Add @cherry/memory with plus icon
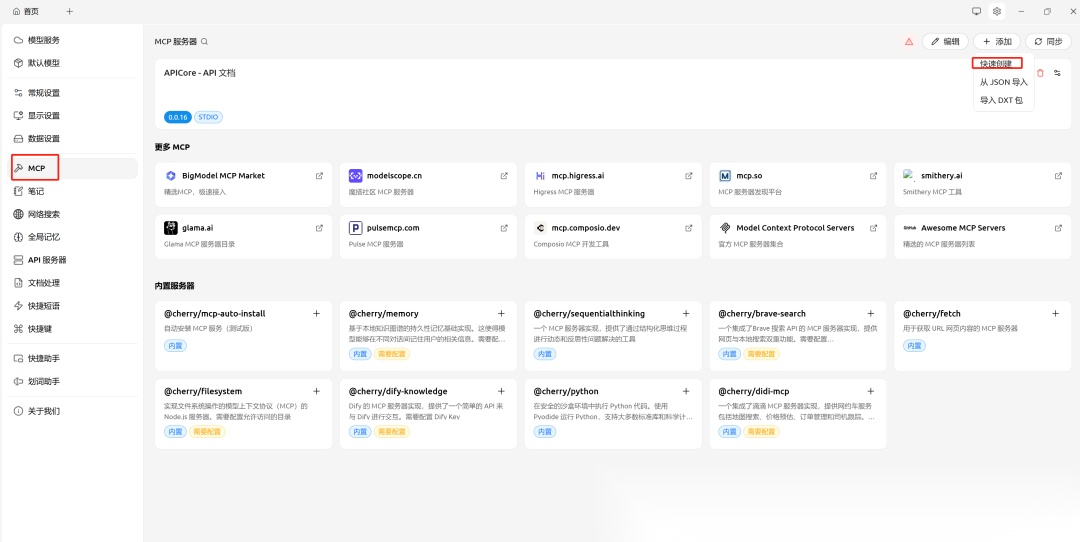1080x542 pixels. (501, 313)
